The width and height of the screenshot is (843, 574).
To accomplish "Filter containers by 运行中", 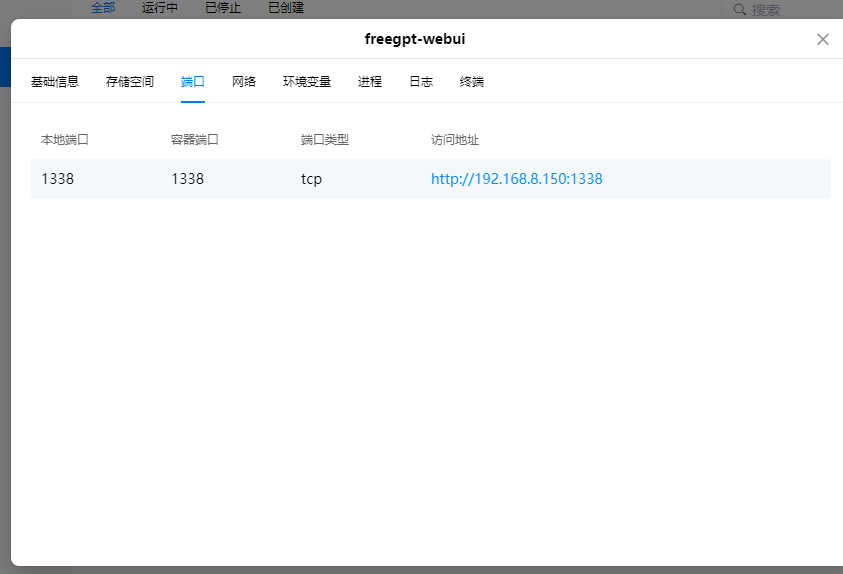I will point(160,8).
